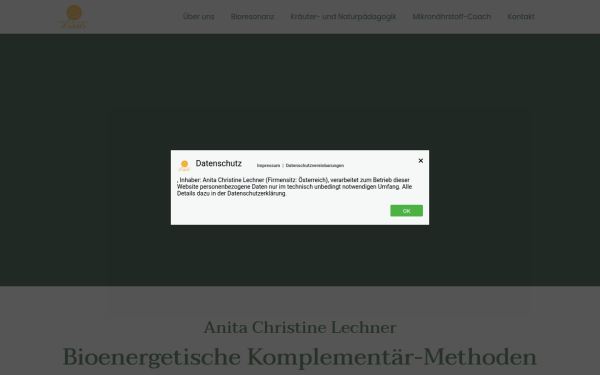Open the Impressum link in the dialog
The width and height of the screenshot is (600, 375).
click(268, 166)
